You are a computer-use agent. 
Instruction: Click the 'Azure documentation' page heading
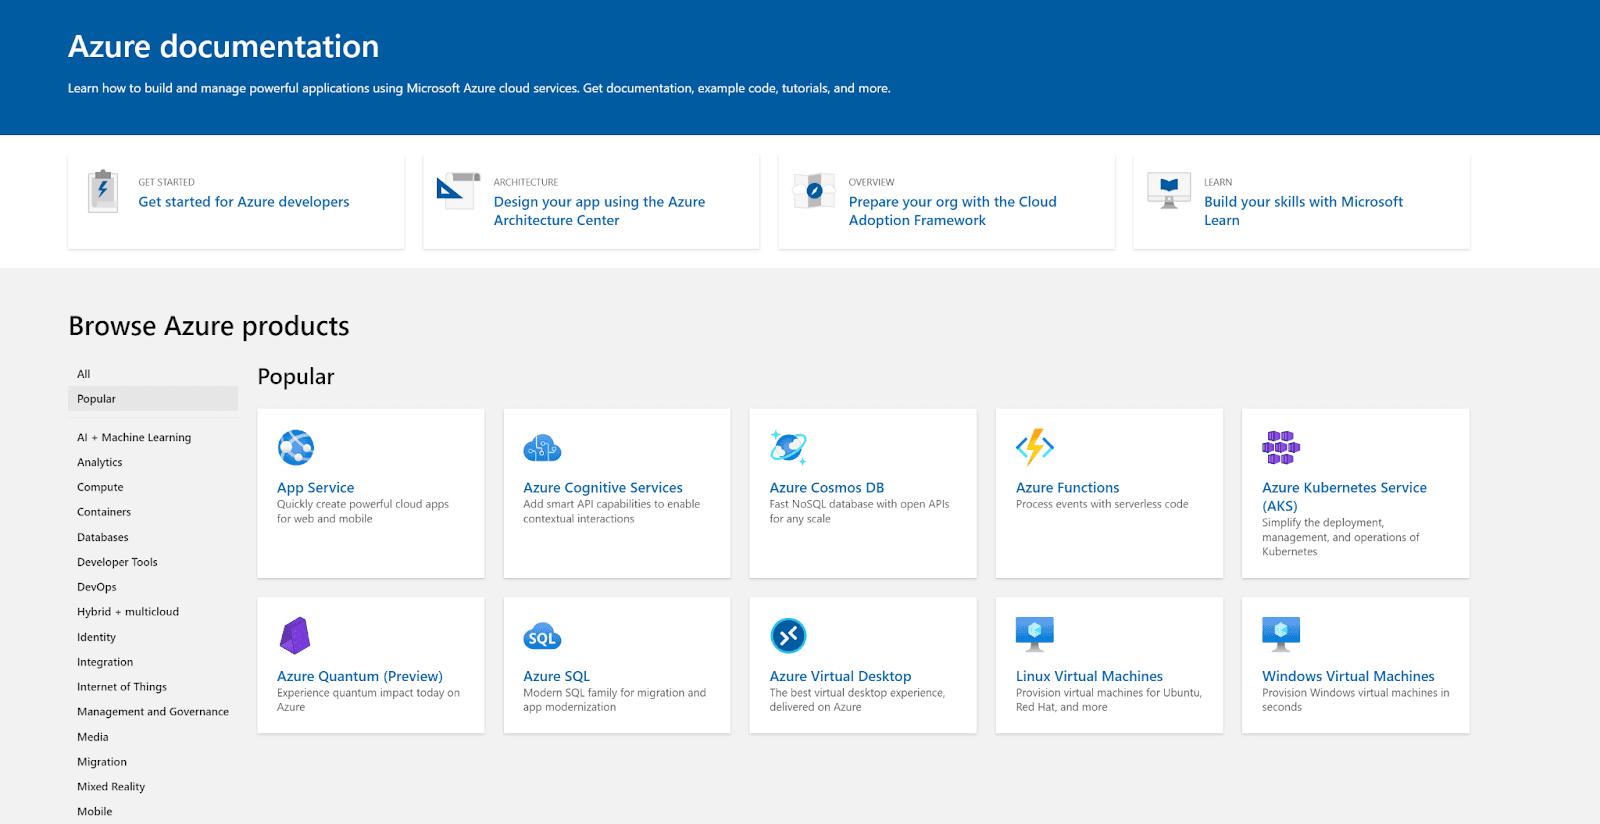pyautogui.click(x=224, y=47)
